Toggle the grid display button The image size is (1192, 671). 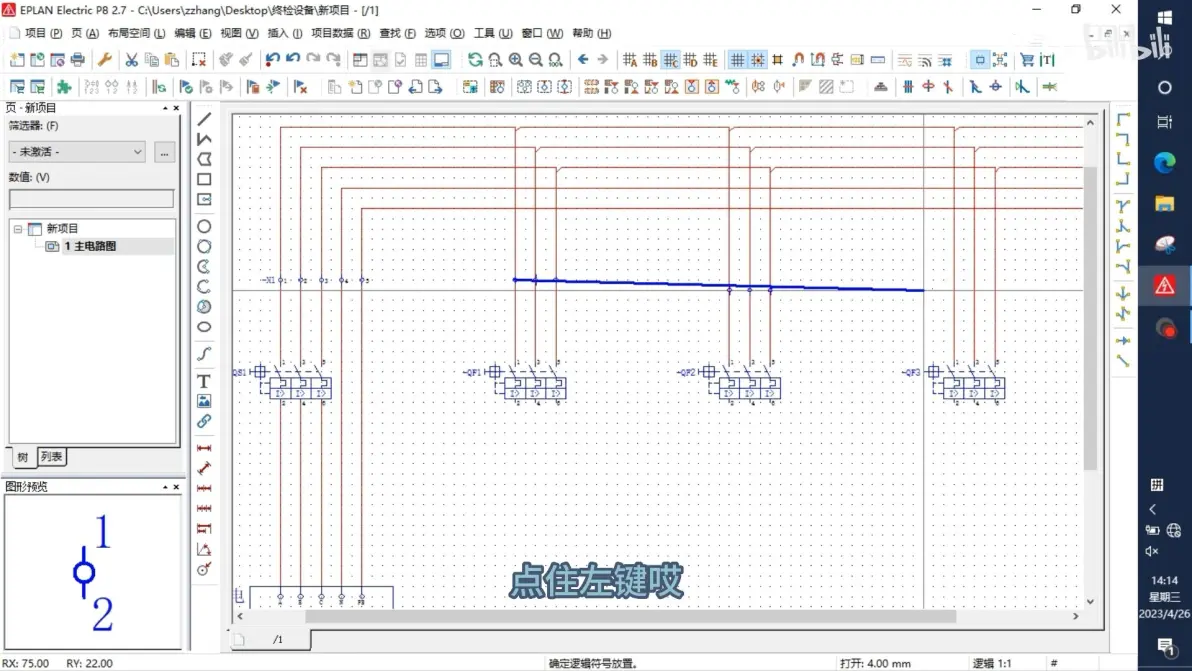(x=737, y=59)
